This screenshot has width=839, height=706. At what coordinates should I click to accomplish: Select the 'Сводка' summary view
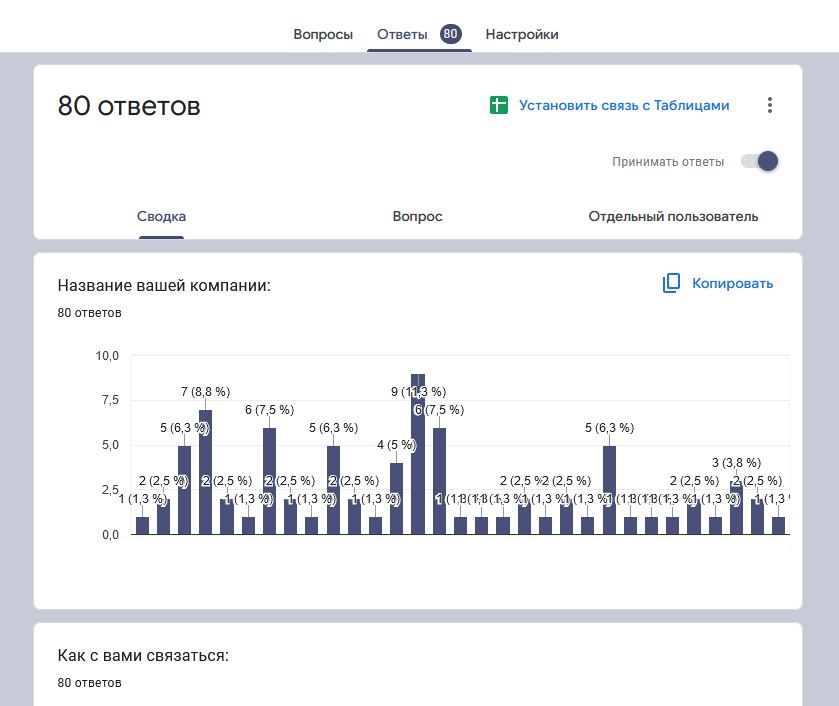(x=161, y=216)
